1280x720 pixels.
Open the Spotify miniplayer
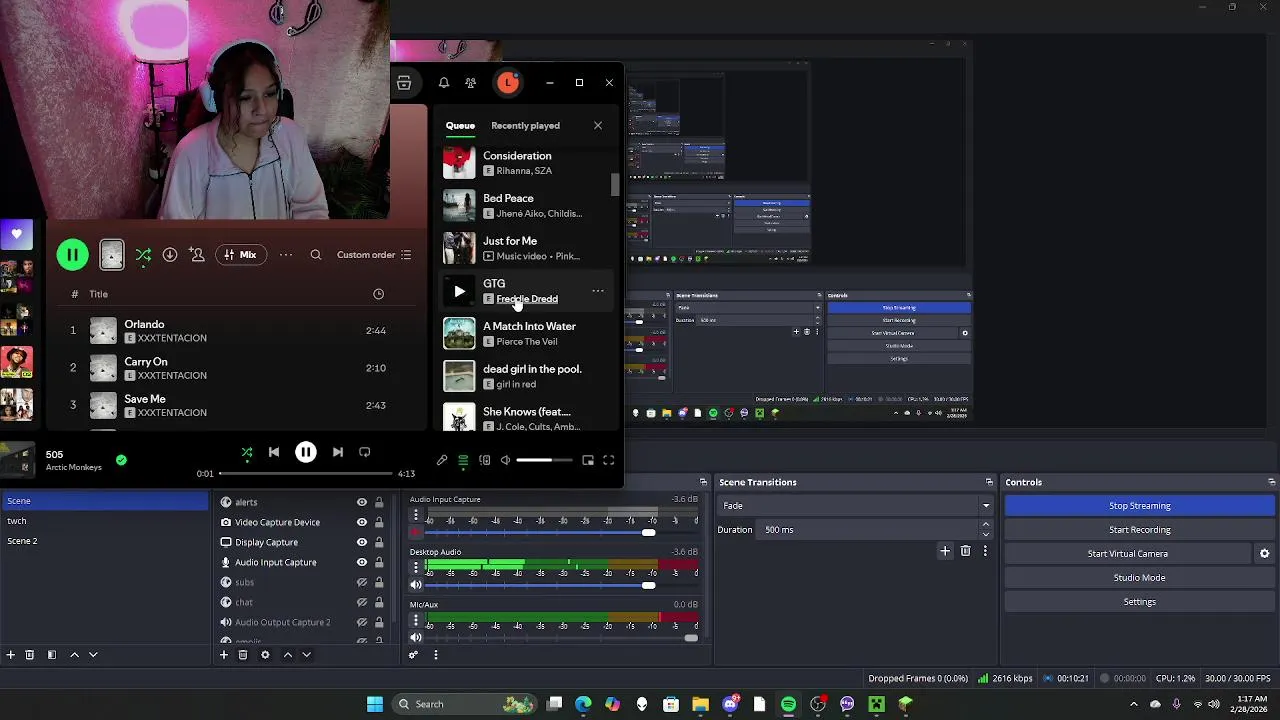click(588, 461)
